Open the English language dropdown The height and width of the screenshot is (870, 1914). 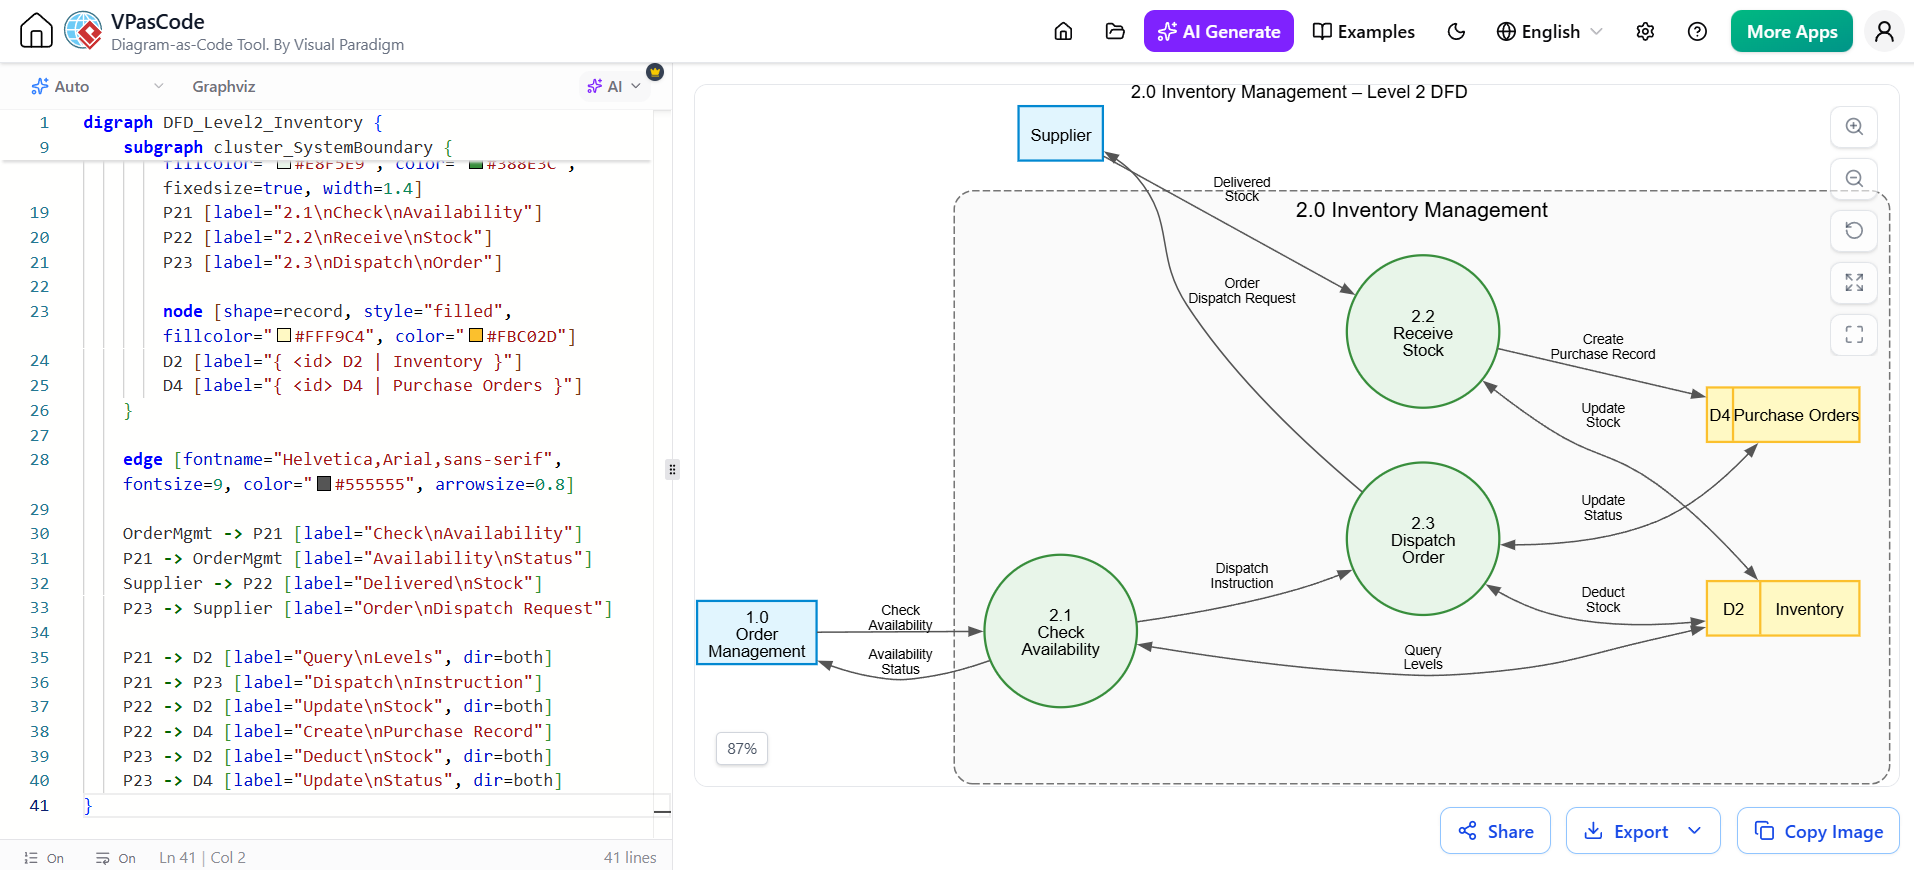point(1548,31)
